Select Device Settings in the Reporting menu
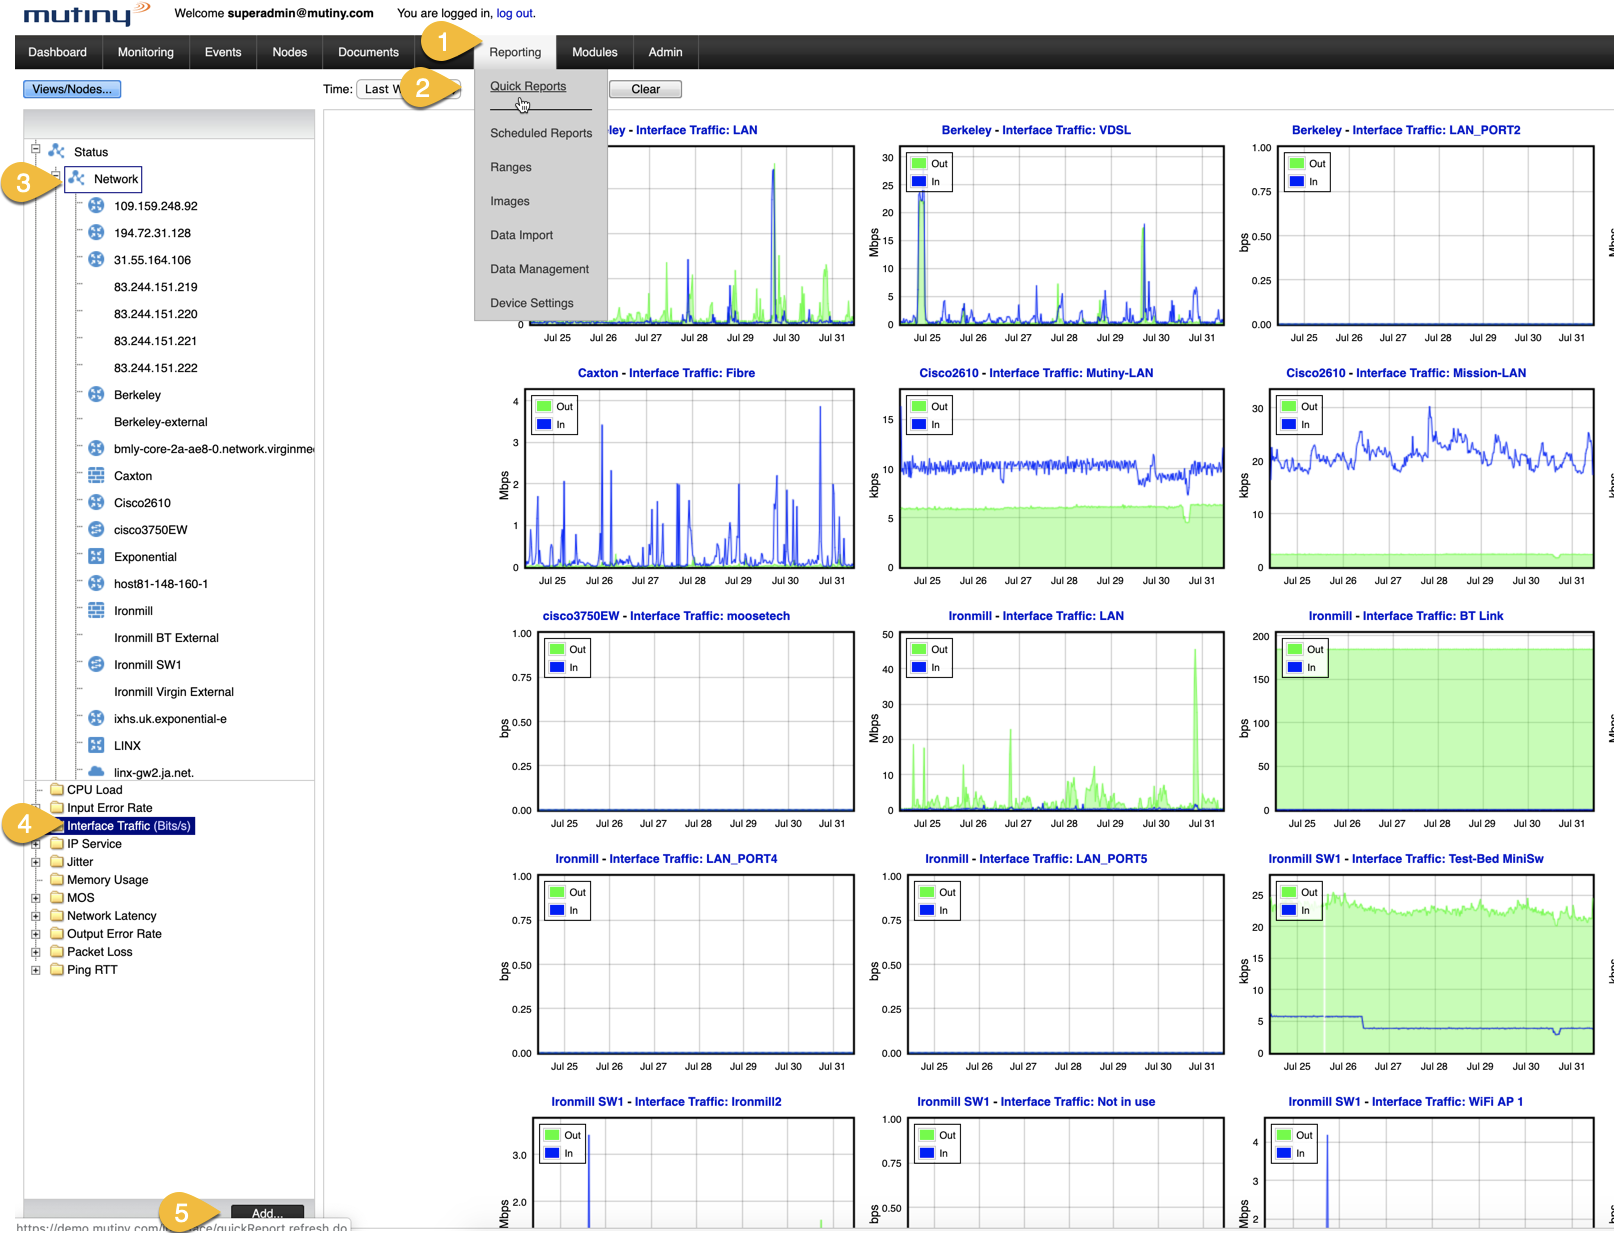This screenshot has width=1614, height=1233. click(x=532, y=303)
